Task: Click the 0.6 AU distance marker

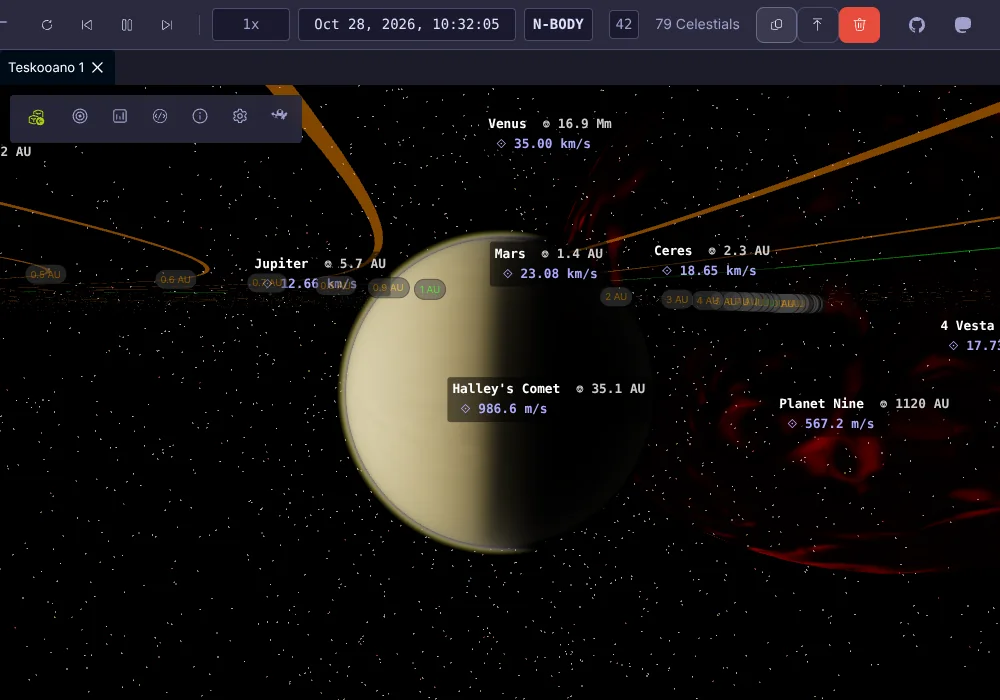Action: (x=175, y=279)
